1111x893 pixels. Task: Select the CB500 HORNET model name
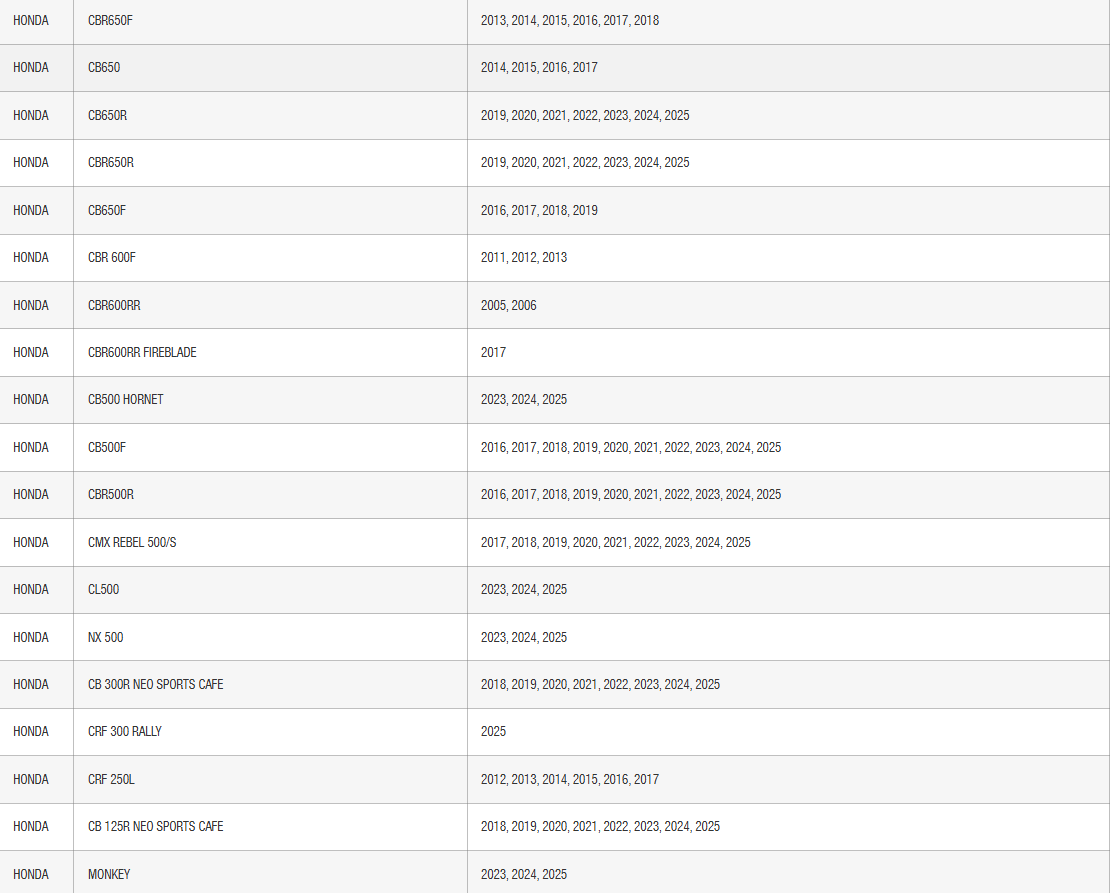[x=125, y=399]
